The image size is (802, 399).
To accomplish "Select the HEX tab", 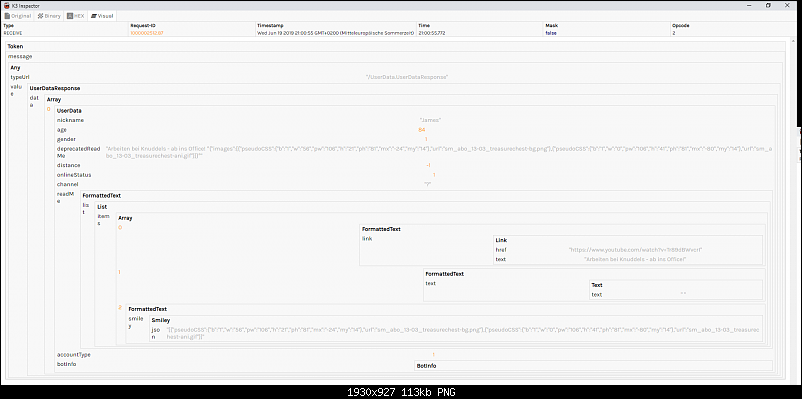I will click(76, 16).
